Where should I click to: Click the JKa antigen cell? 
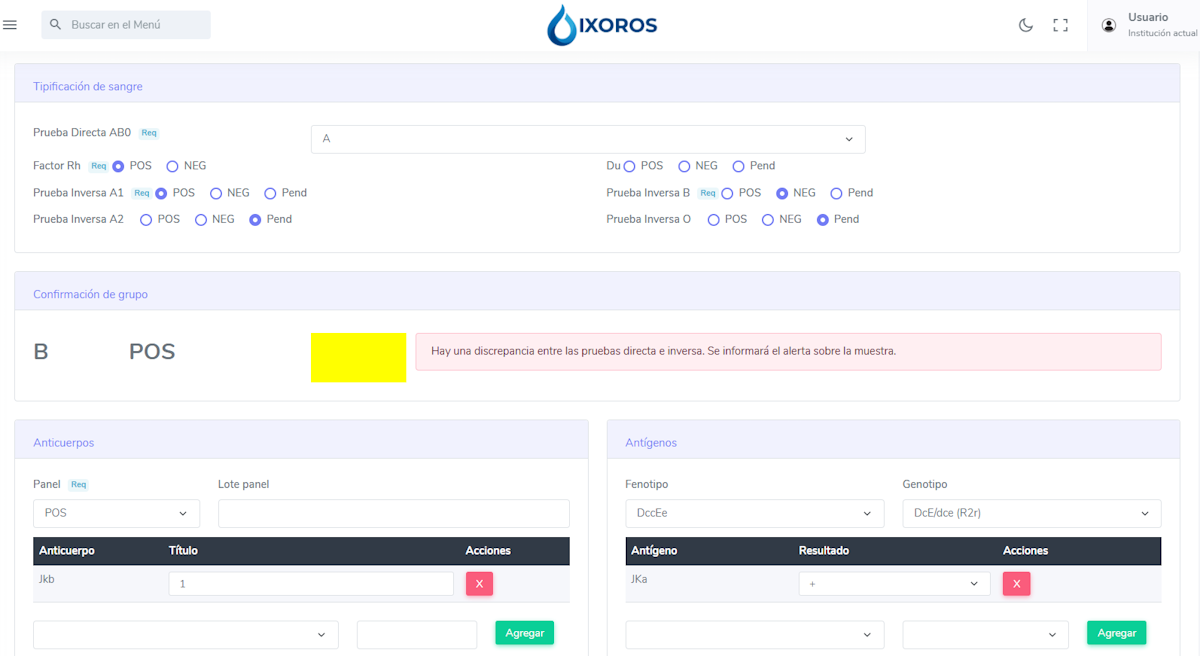click(x=639, y=579)
